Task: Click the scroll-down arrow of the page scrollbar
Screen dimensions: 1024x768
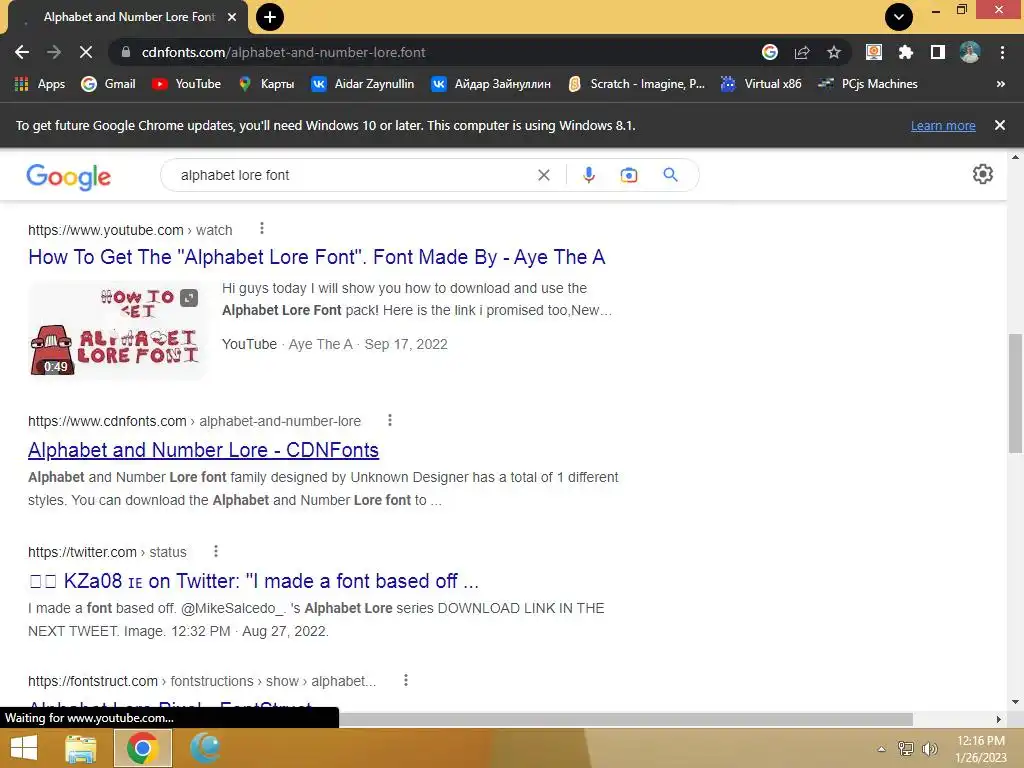Action: pos(1015,702)
